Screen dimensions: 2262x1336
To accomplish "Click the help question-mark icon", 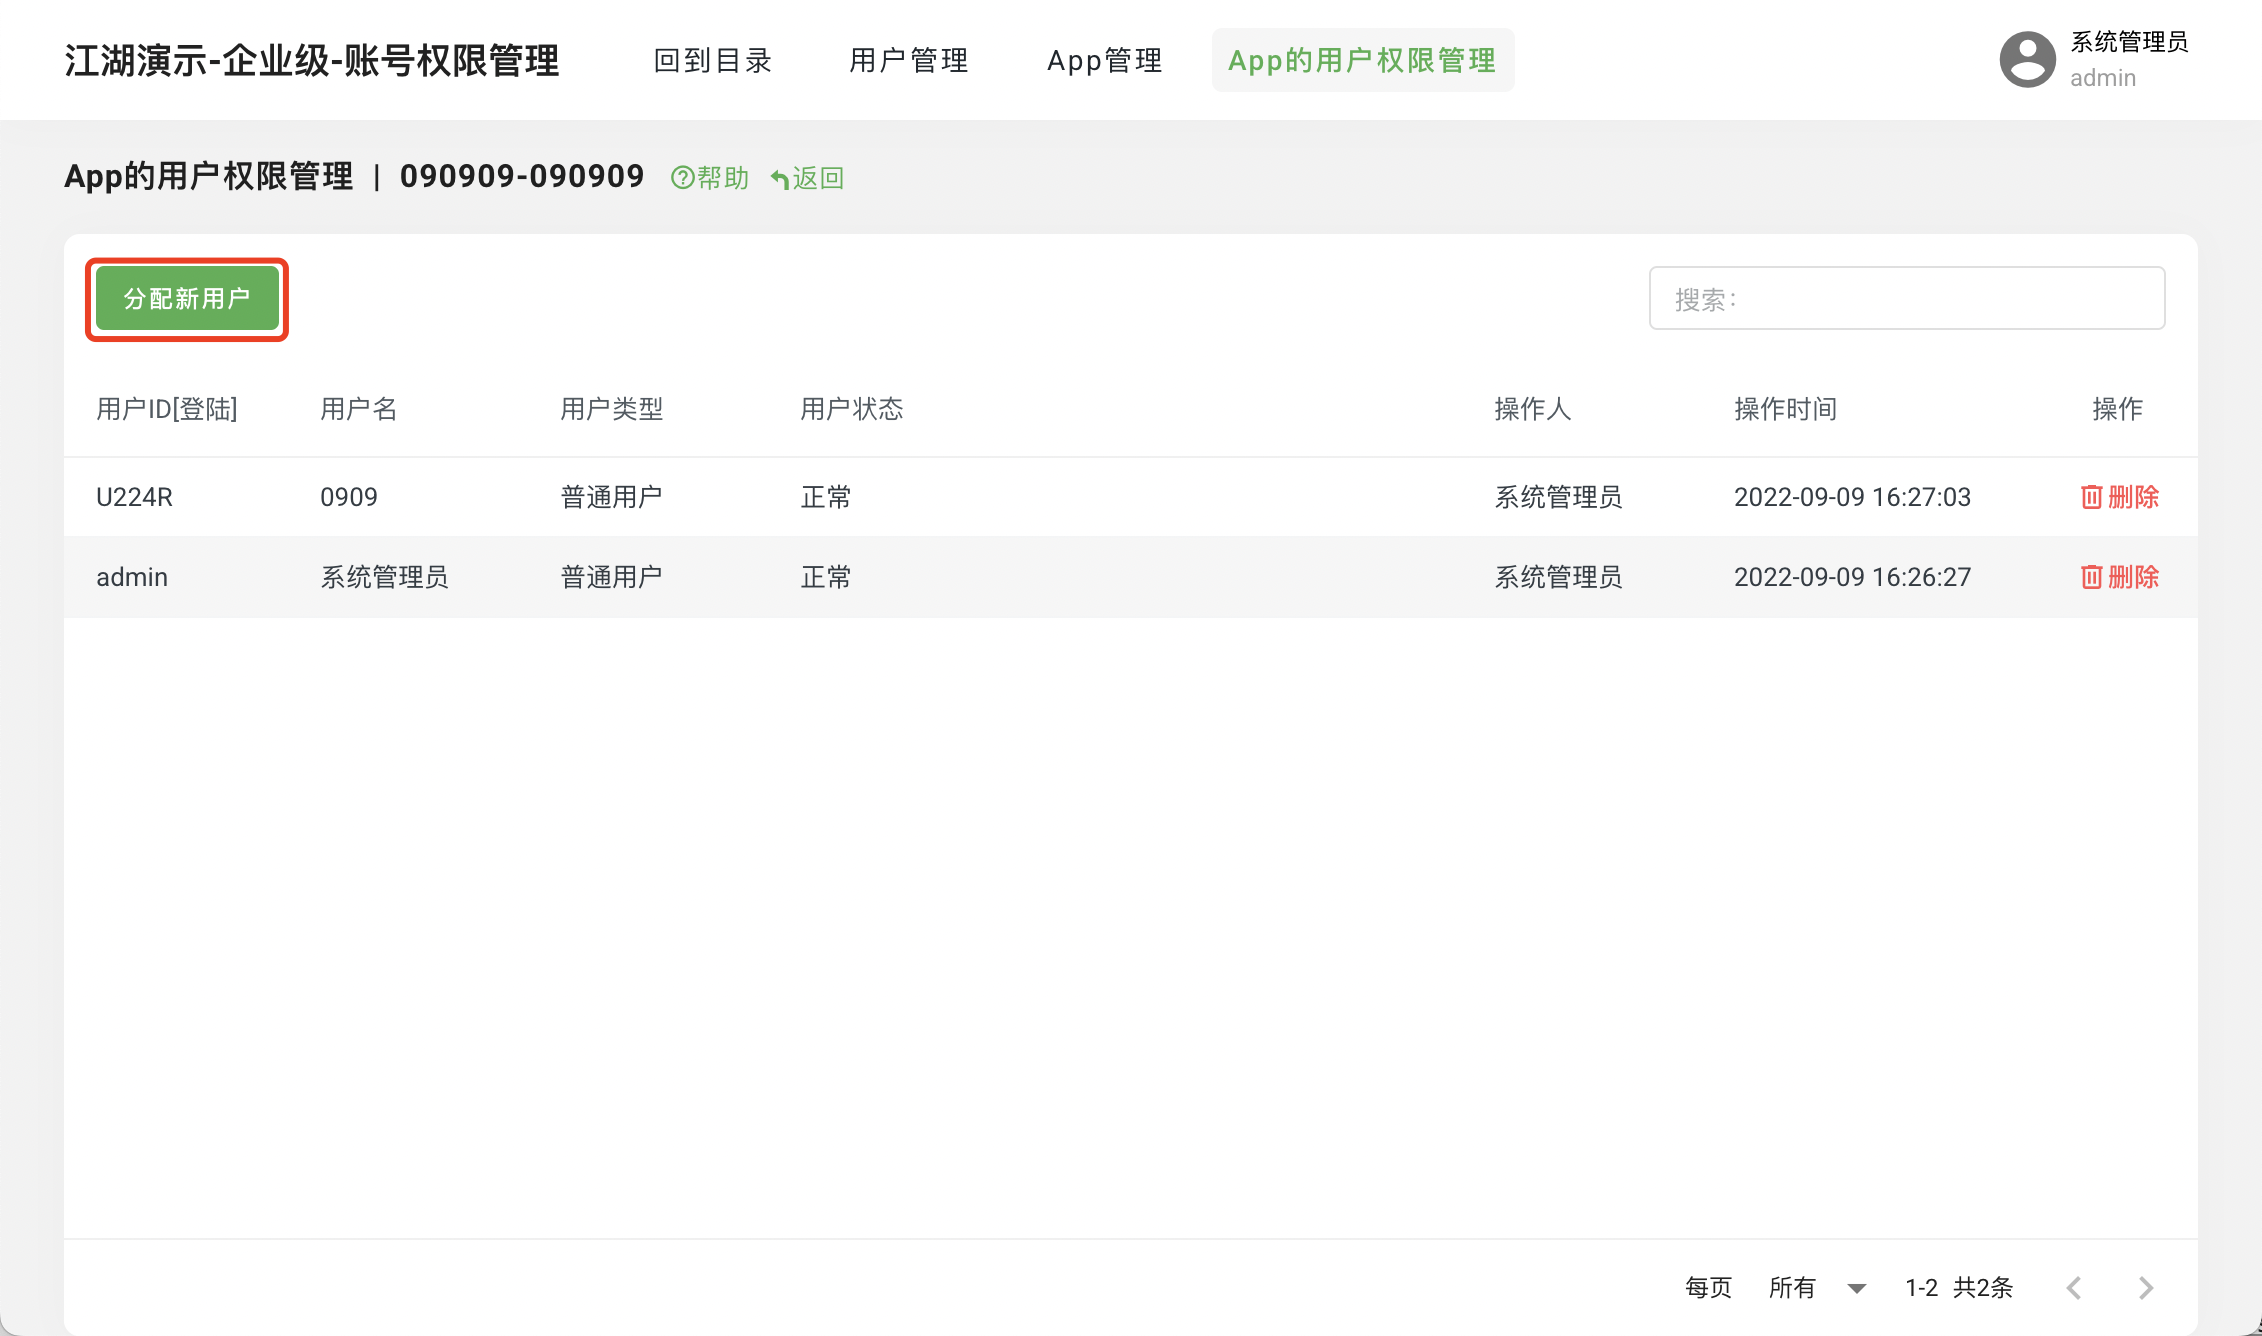I will point(682,178).
